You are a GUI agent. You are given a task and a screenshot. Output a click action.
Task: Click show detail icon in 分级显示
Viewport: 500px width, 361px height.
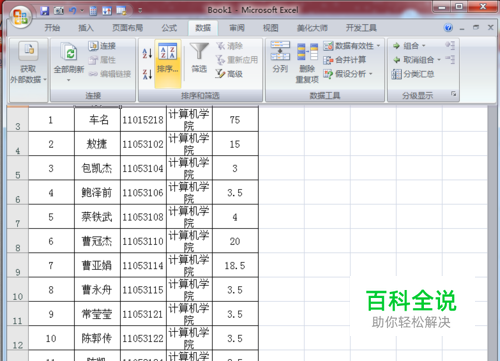pyautogui.click(x=450, y=45)
